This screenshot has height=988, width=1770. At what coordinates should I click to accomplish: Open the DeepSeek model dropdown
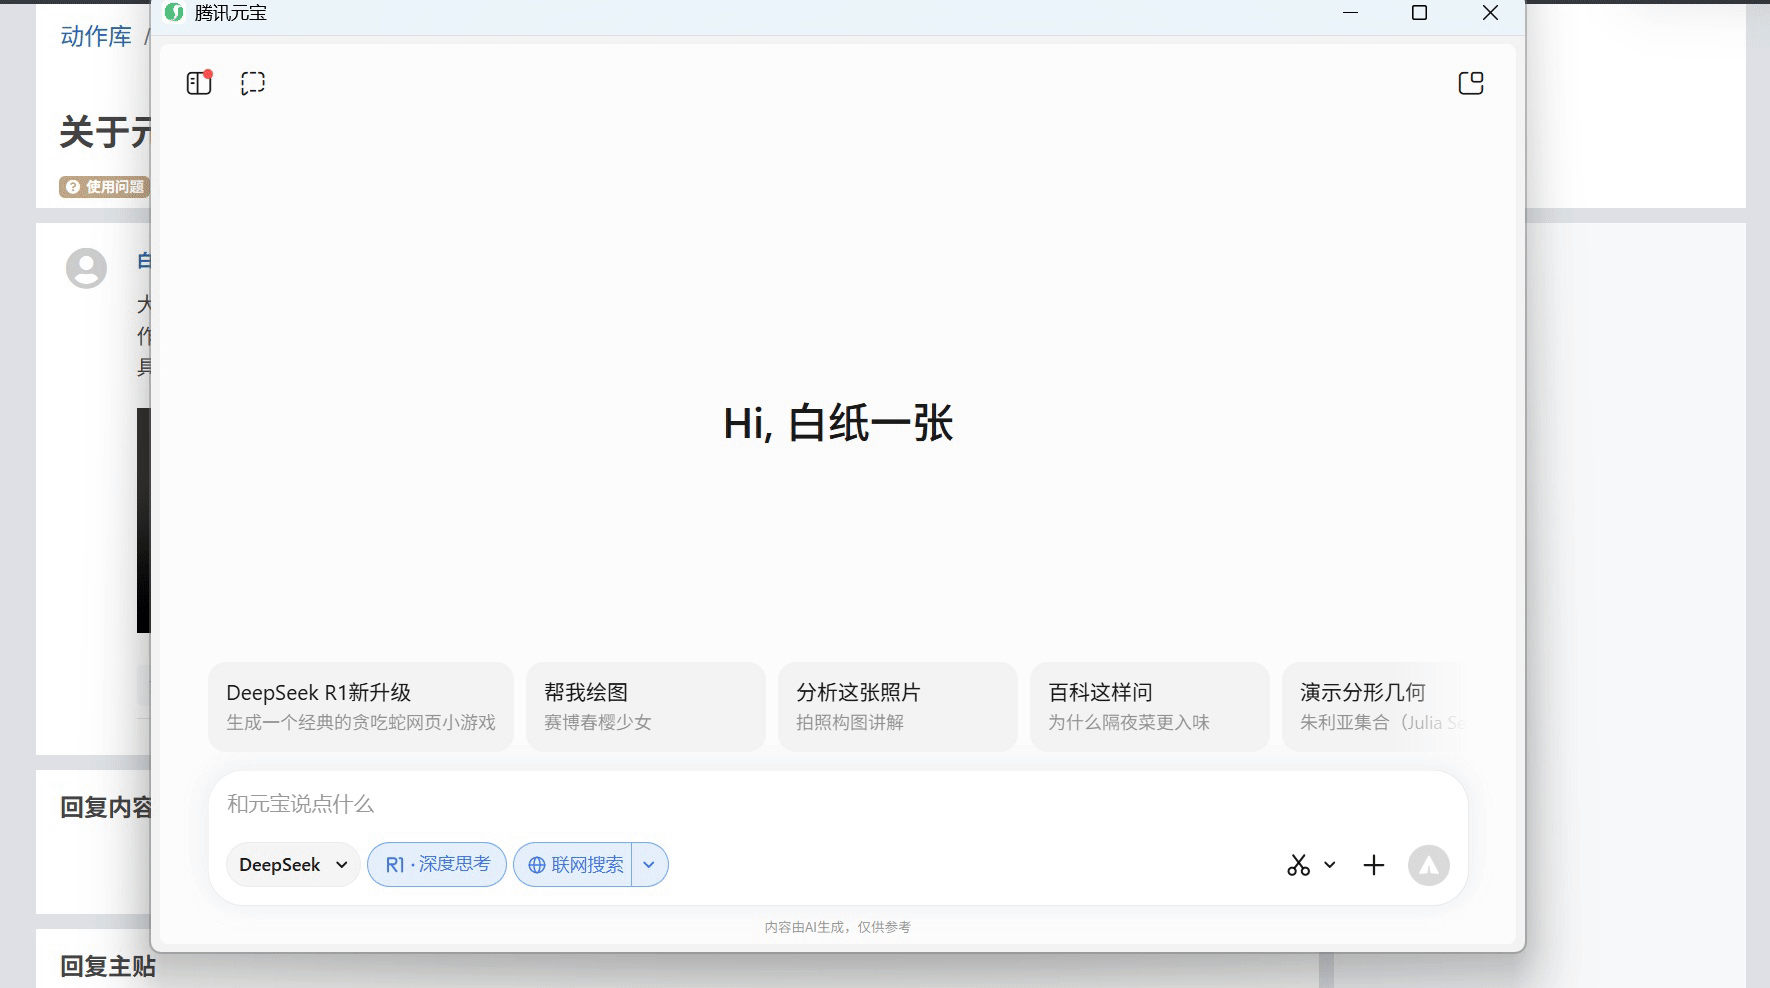click(x=293, y=865)
